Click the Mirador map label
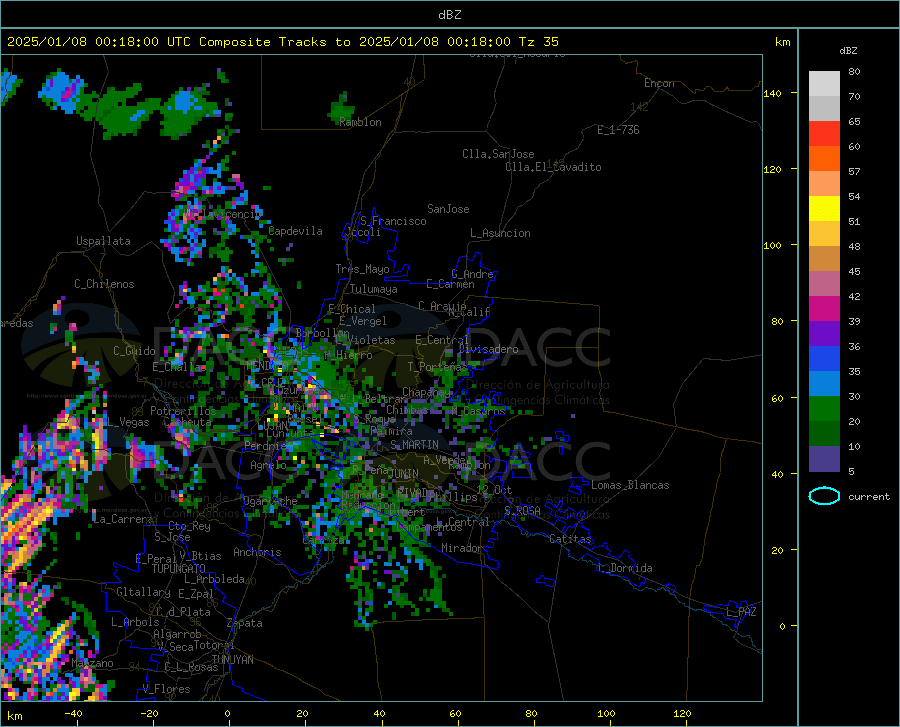The width and height of the screenshot is (900, 727). coord(462,548)
